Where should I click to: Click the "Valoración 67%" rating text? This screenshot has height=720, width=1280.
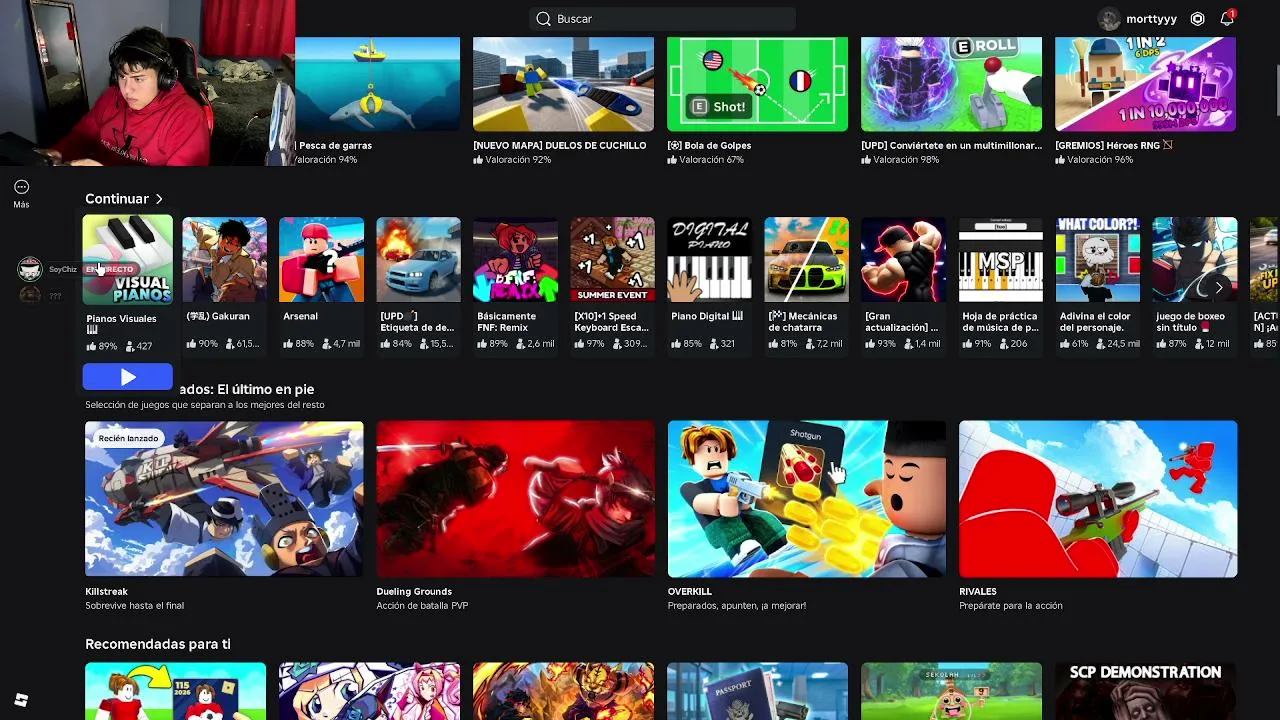[x=712, y=160]
